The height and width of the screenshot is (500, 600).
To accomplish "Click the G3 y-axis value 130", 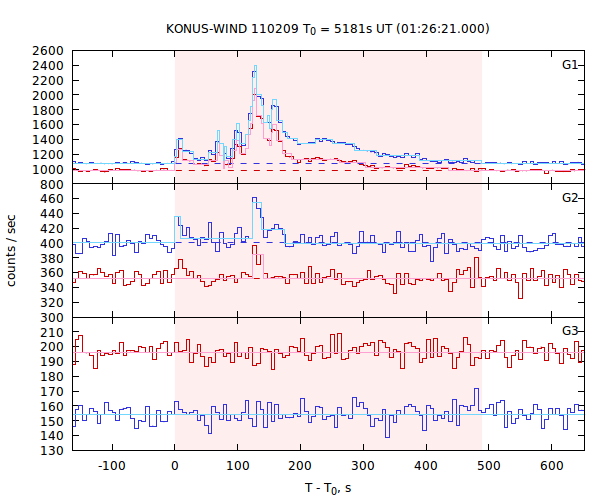I will 52,451.
